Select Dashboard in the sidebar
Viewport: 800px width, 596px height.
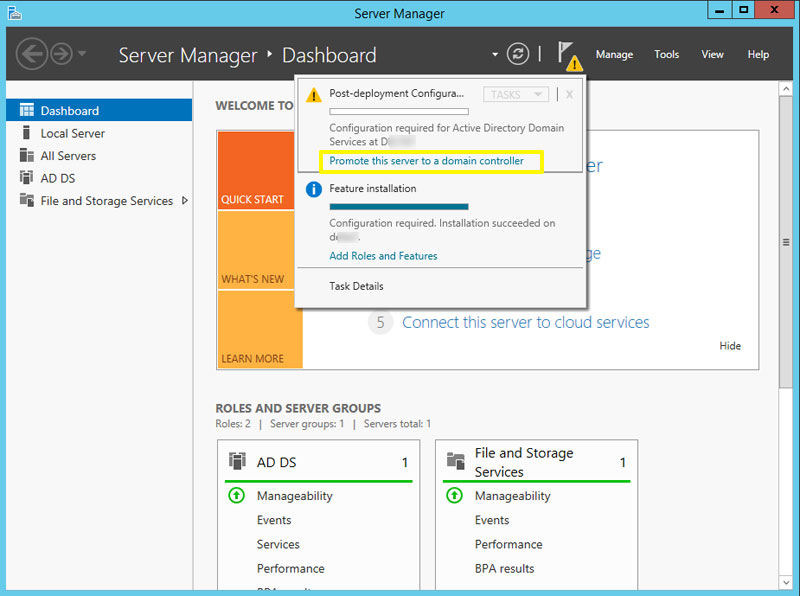click(x=99, y=110)
